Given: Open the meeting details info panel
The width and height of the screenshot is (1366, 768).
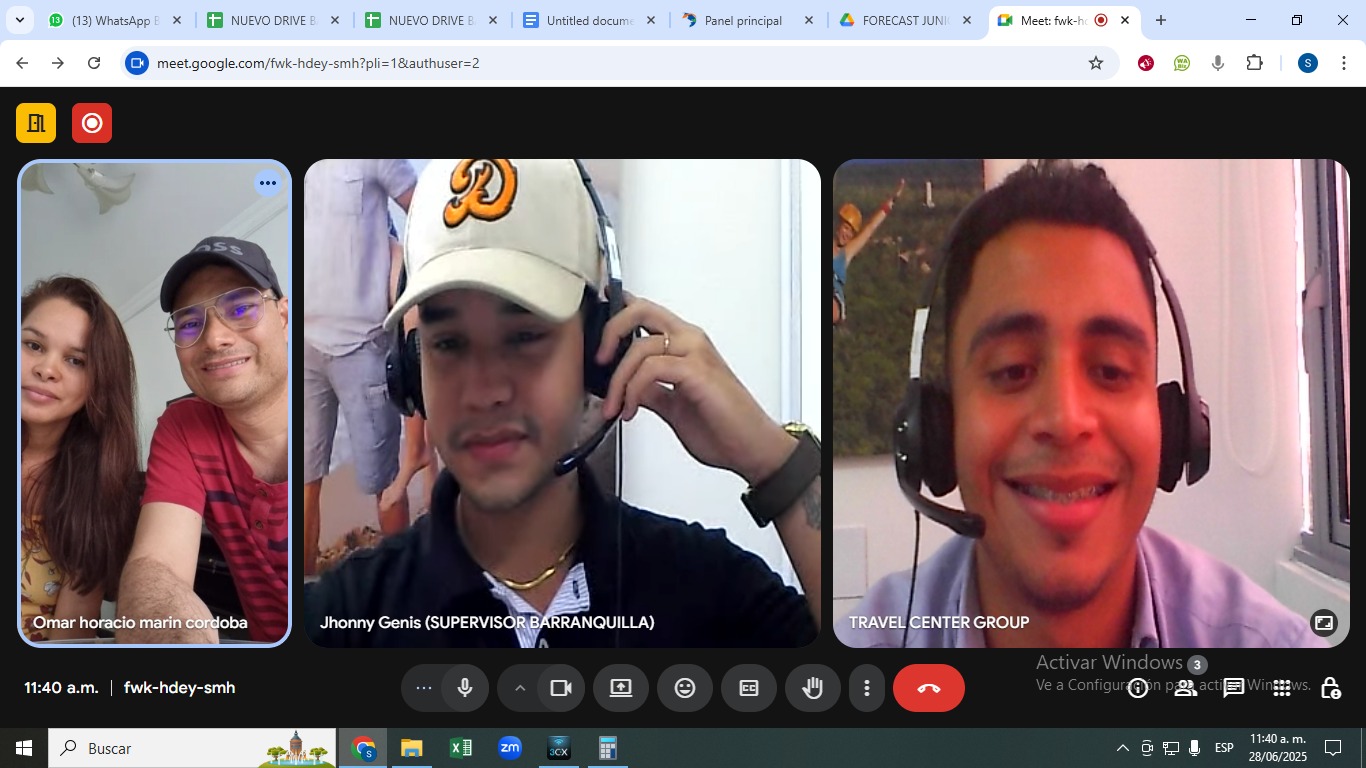Looking at the screenshot, I should 1138,688.
